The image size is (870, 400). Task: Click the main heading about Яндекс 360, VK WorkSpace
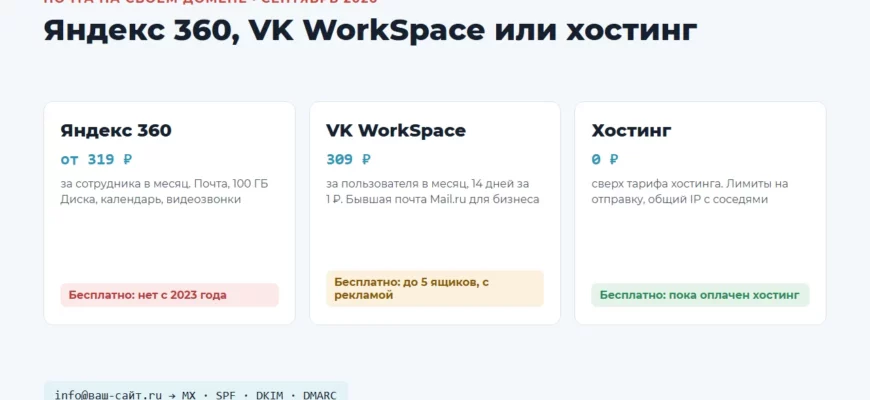[370, 31]
